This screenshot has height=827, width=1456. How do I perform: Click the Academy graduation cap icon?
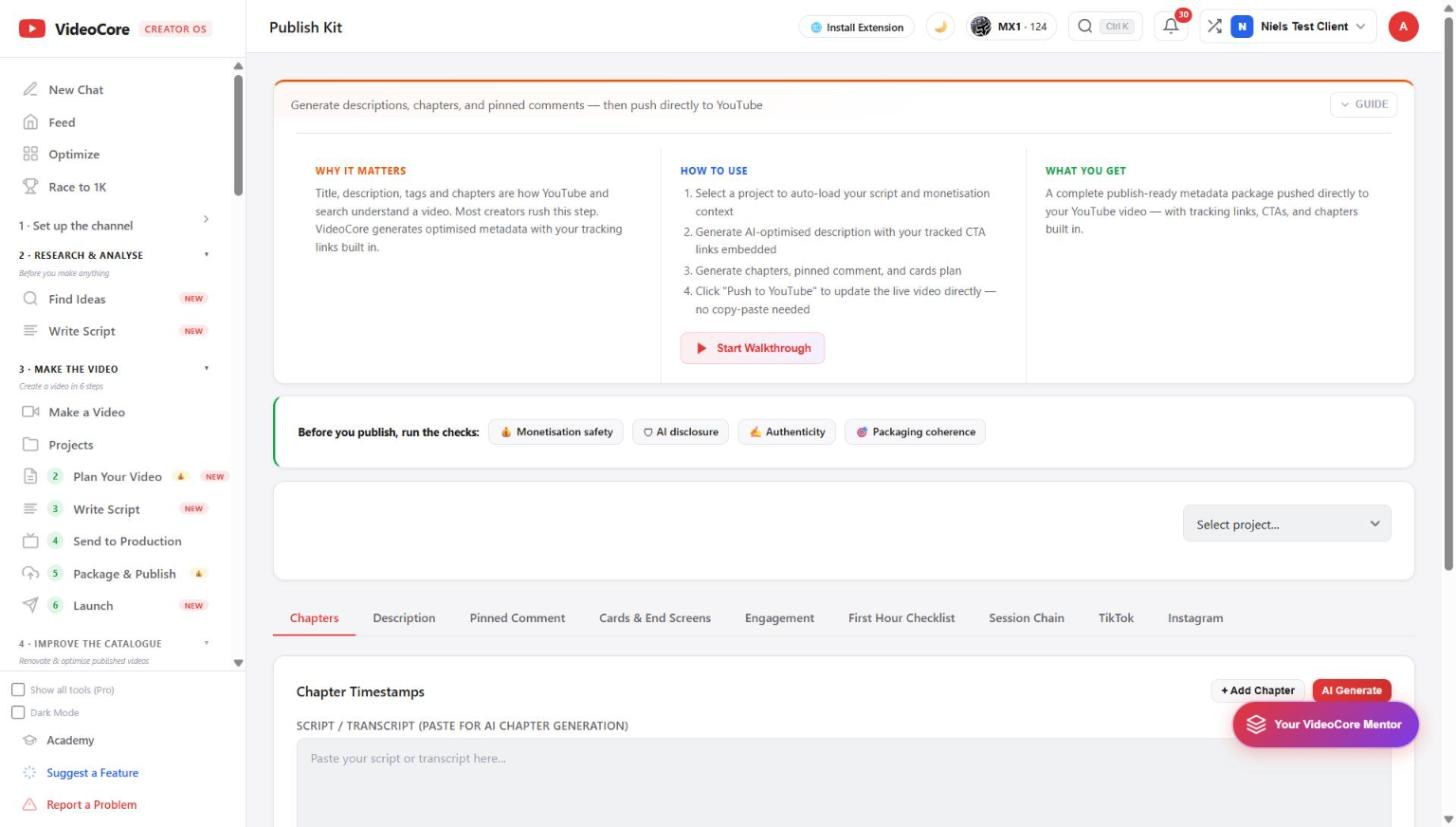30,740
